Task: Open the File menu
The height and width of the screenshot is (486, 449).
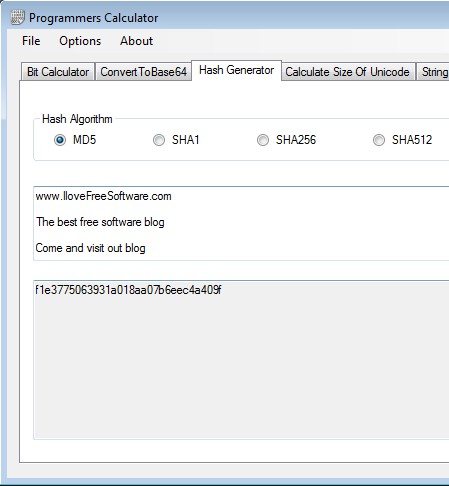Action: pyautogui.click(x=31, y=41)
